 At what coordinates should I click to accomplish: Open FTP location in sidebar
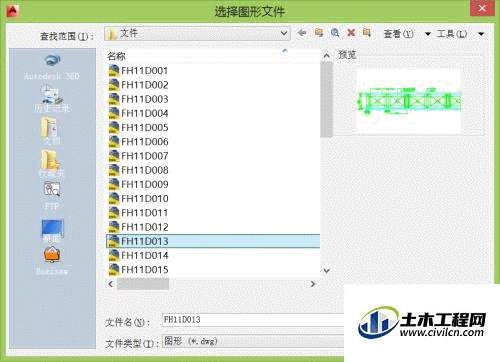(x=52, y=195)
